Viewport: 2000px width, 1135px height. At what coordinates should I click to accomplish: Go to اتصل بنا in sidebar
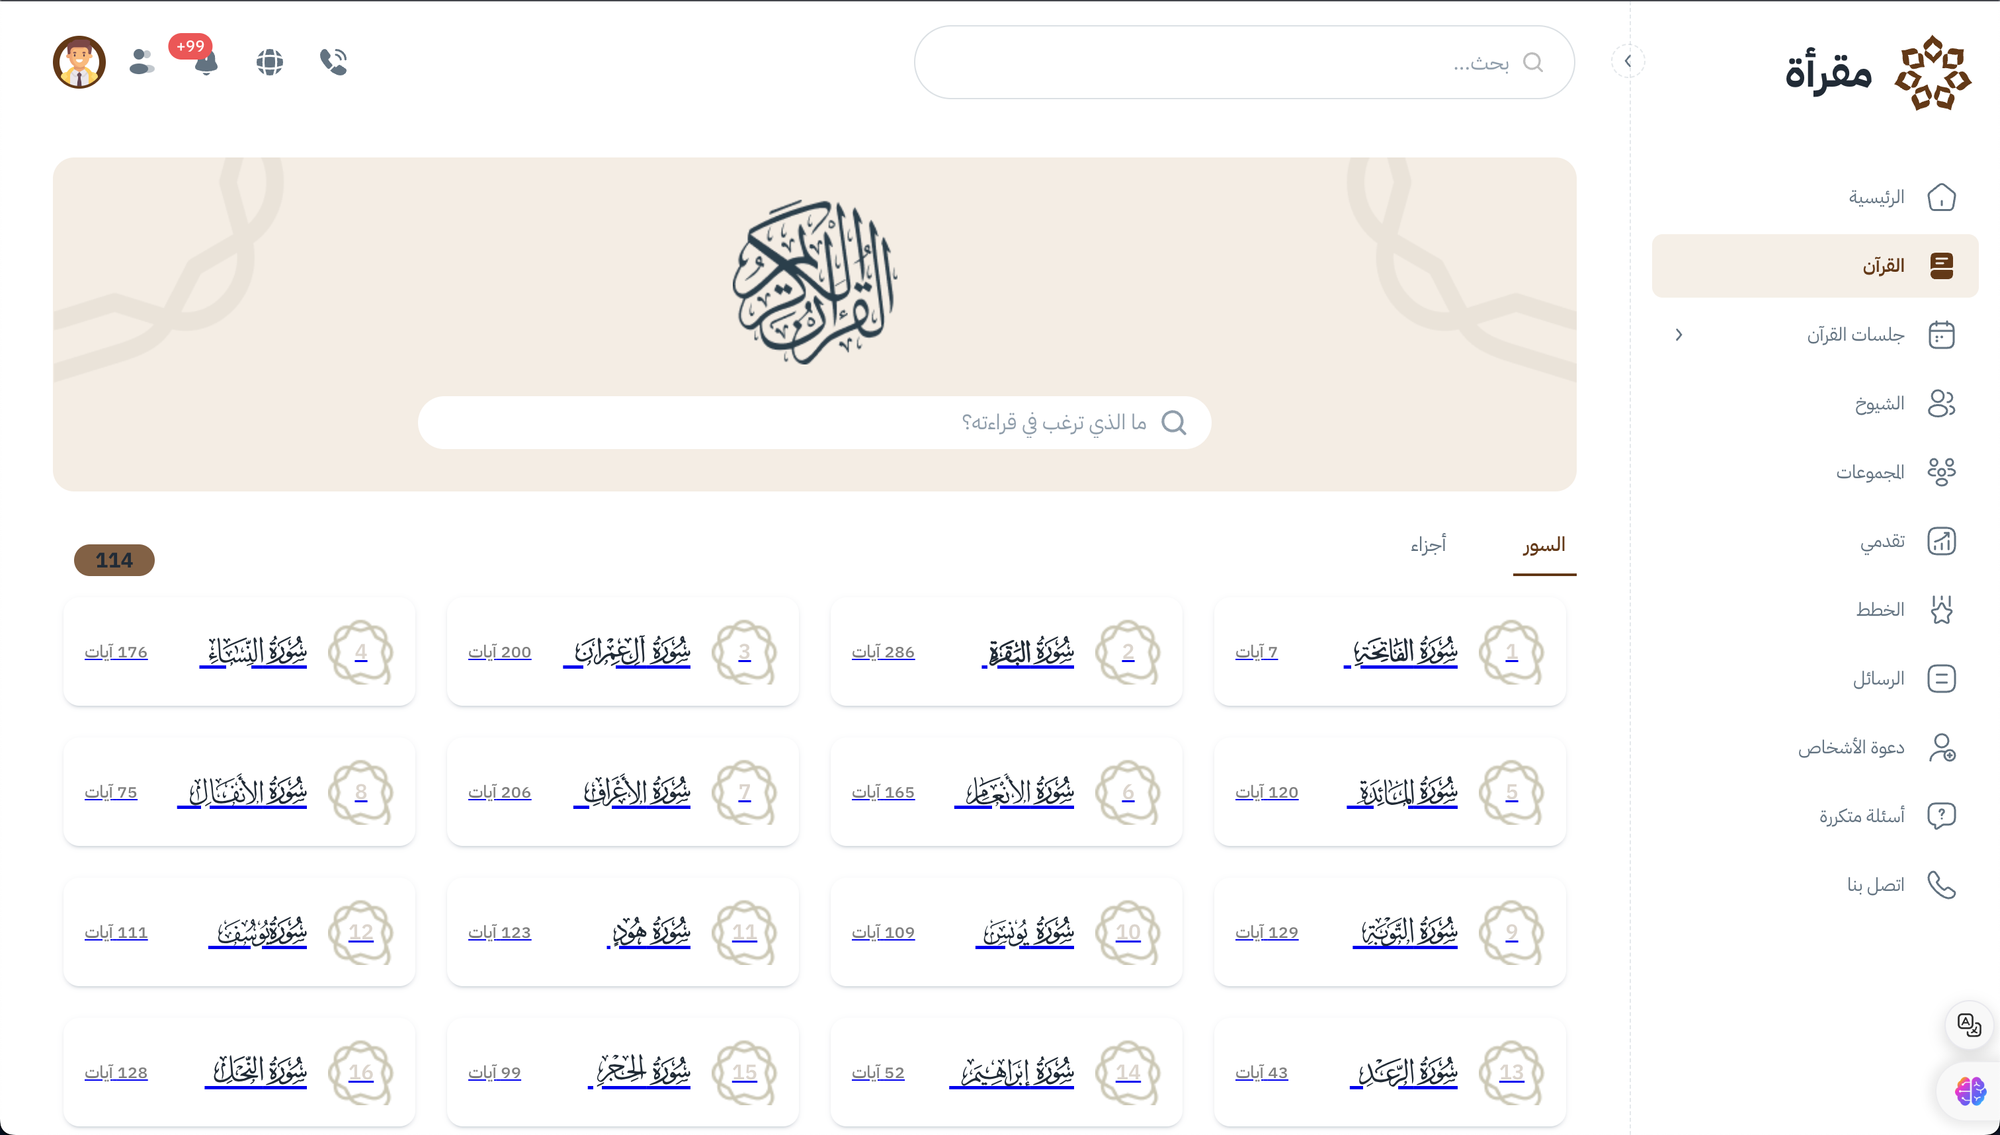[1875, 885]
